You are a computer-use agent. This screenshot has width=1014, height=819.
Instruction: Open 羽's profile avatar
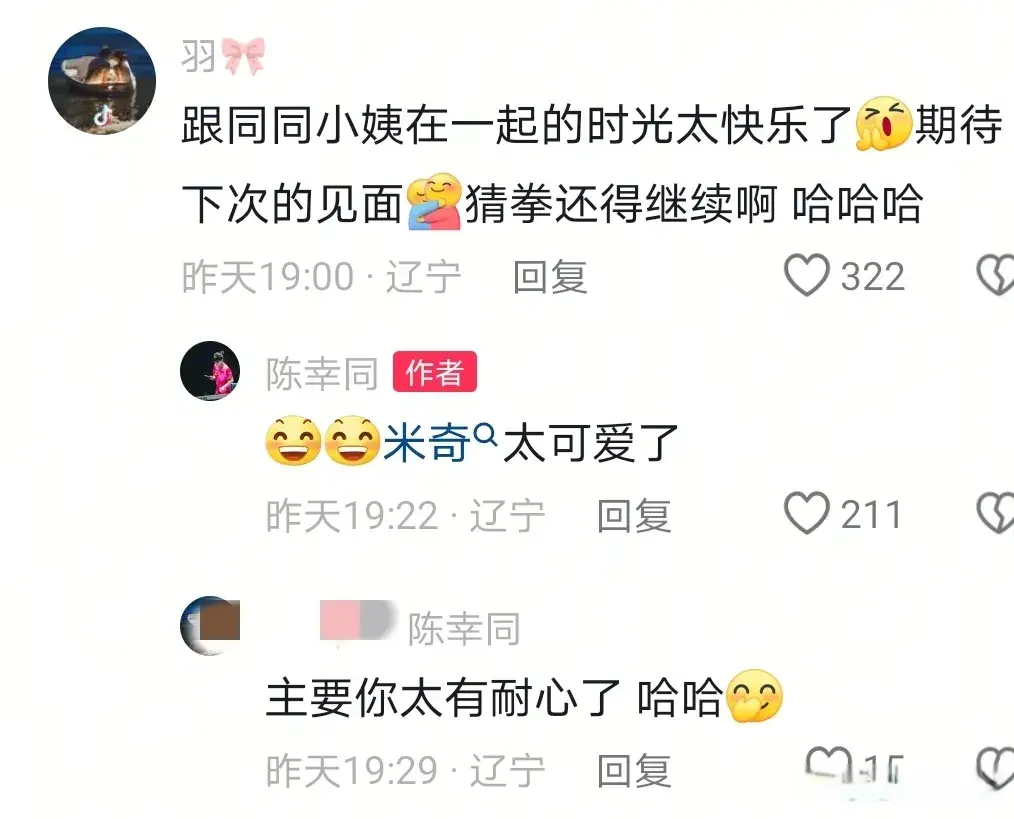[102, 80]
